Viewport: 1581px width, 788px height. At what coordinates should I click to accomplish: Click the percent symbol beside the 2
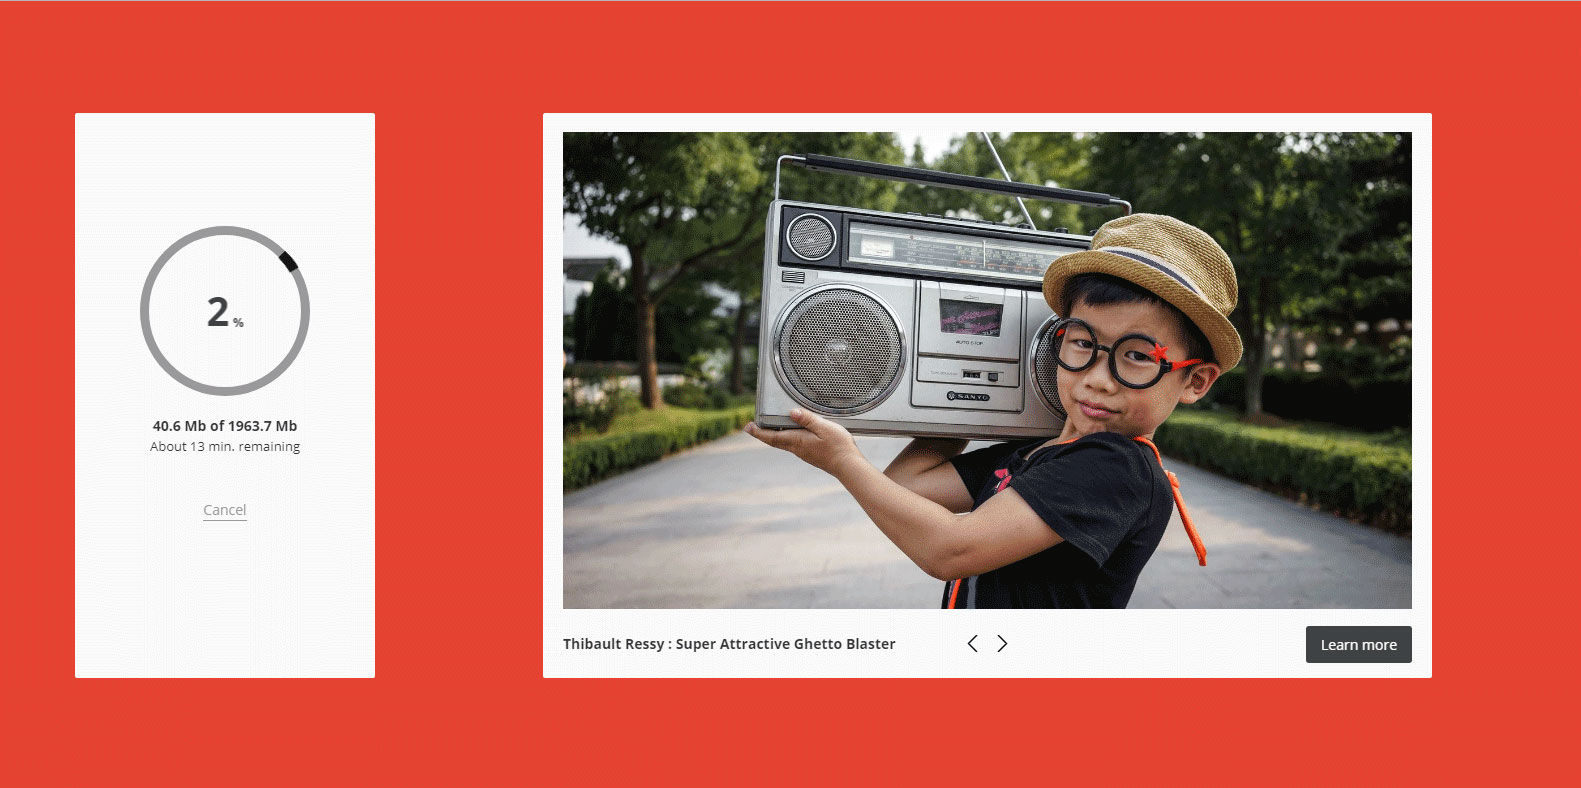point(238,322)
